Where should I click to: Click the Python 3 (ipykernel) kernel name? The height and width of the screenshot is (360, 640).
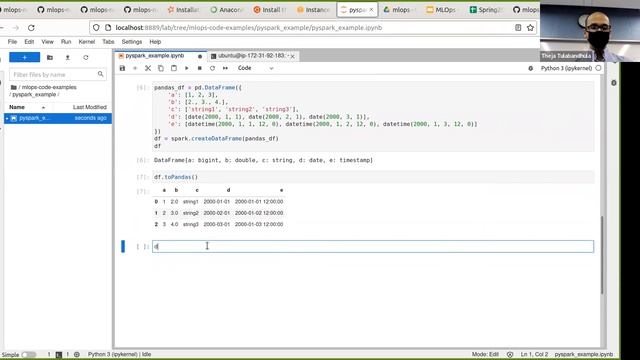[566, 68]
